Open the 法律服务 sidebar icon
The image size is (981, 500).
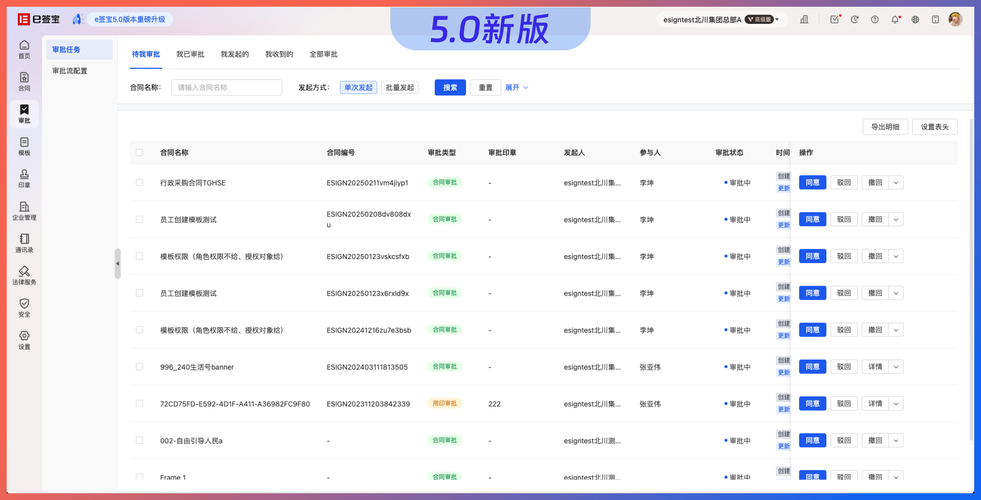(x=24, y=275)
